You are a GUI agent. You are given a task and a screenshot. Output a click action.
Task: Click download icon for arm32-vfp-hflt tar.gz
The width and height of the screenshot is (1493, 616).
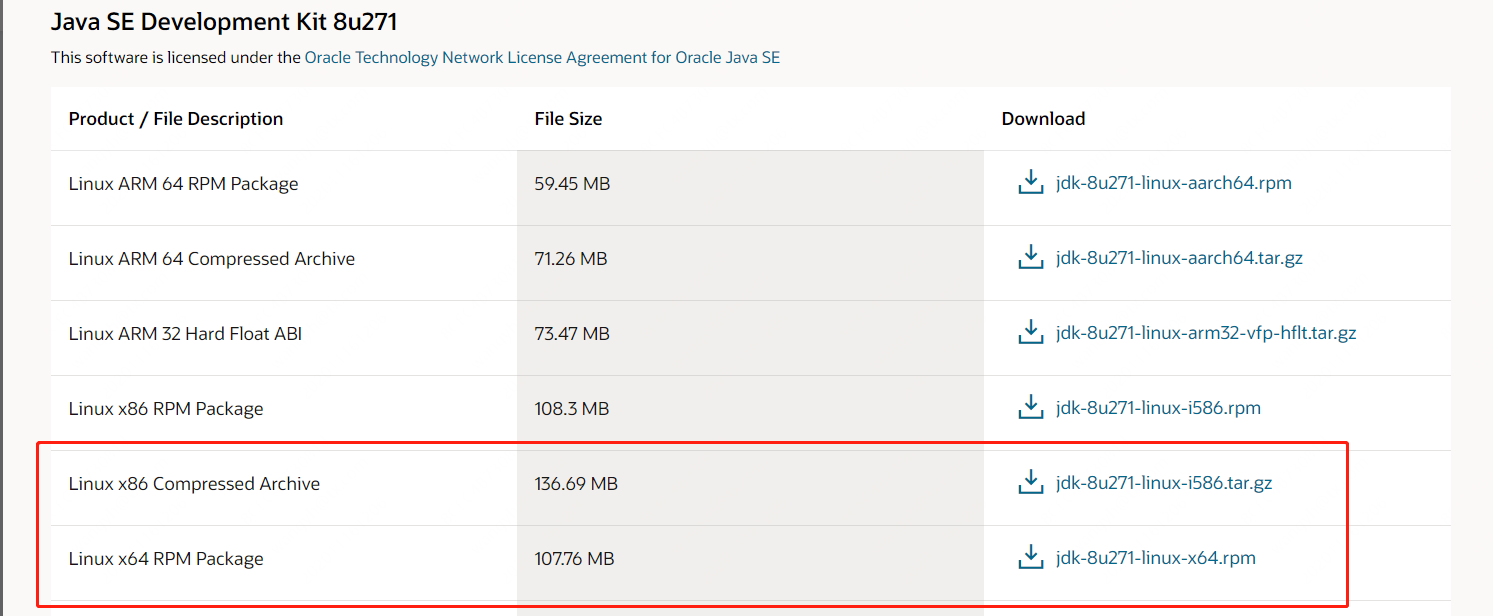point(1030,333)
